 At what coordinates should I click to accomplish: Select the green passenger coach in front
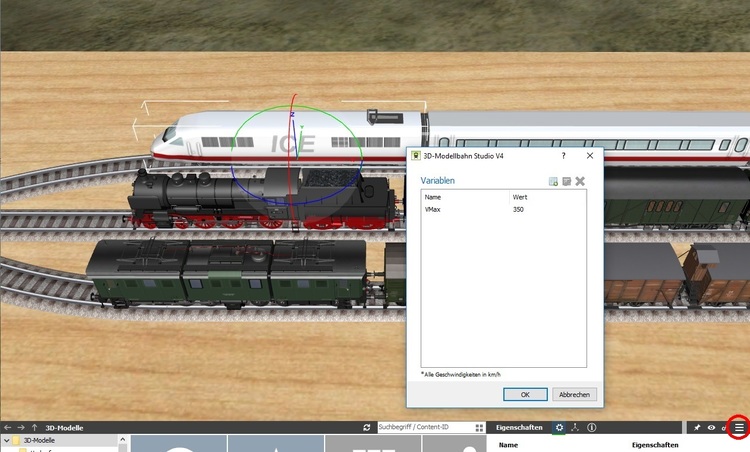point(230,273)
